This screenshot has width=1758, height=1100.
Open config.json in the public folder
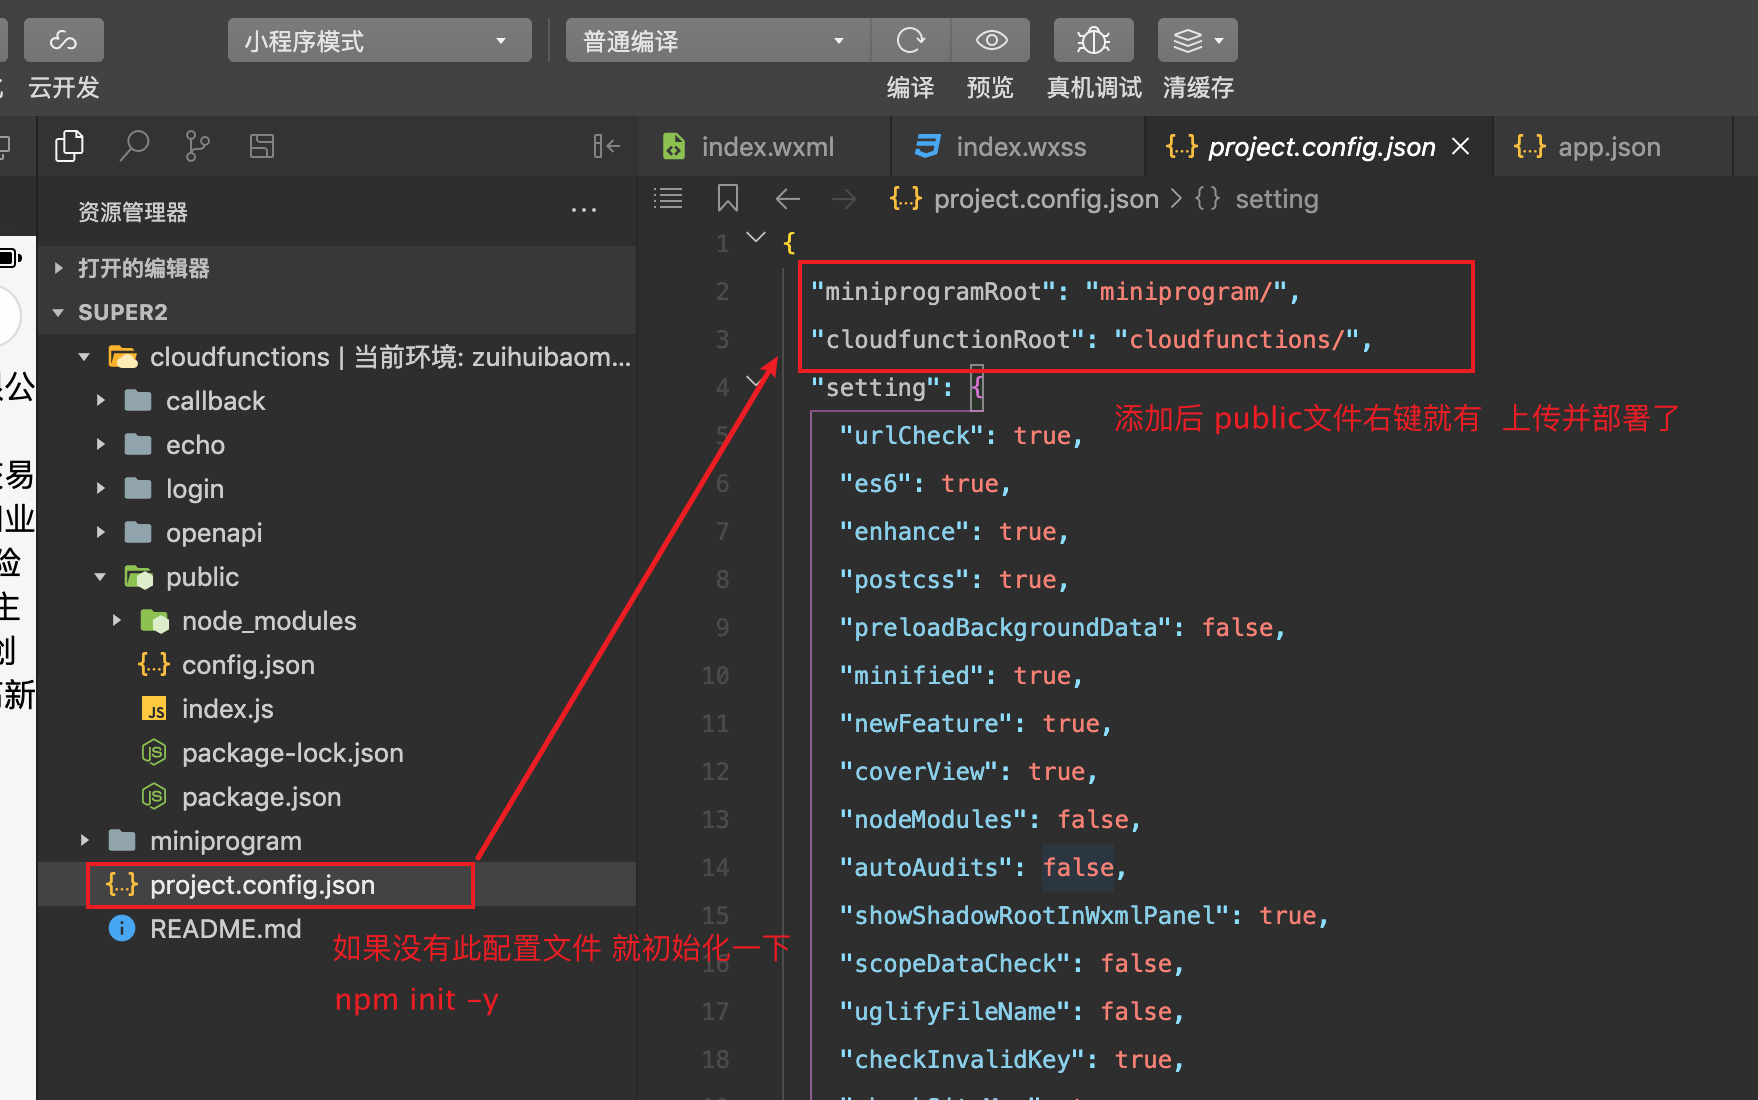[336, 665]
